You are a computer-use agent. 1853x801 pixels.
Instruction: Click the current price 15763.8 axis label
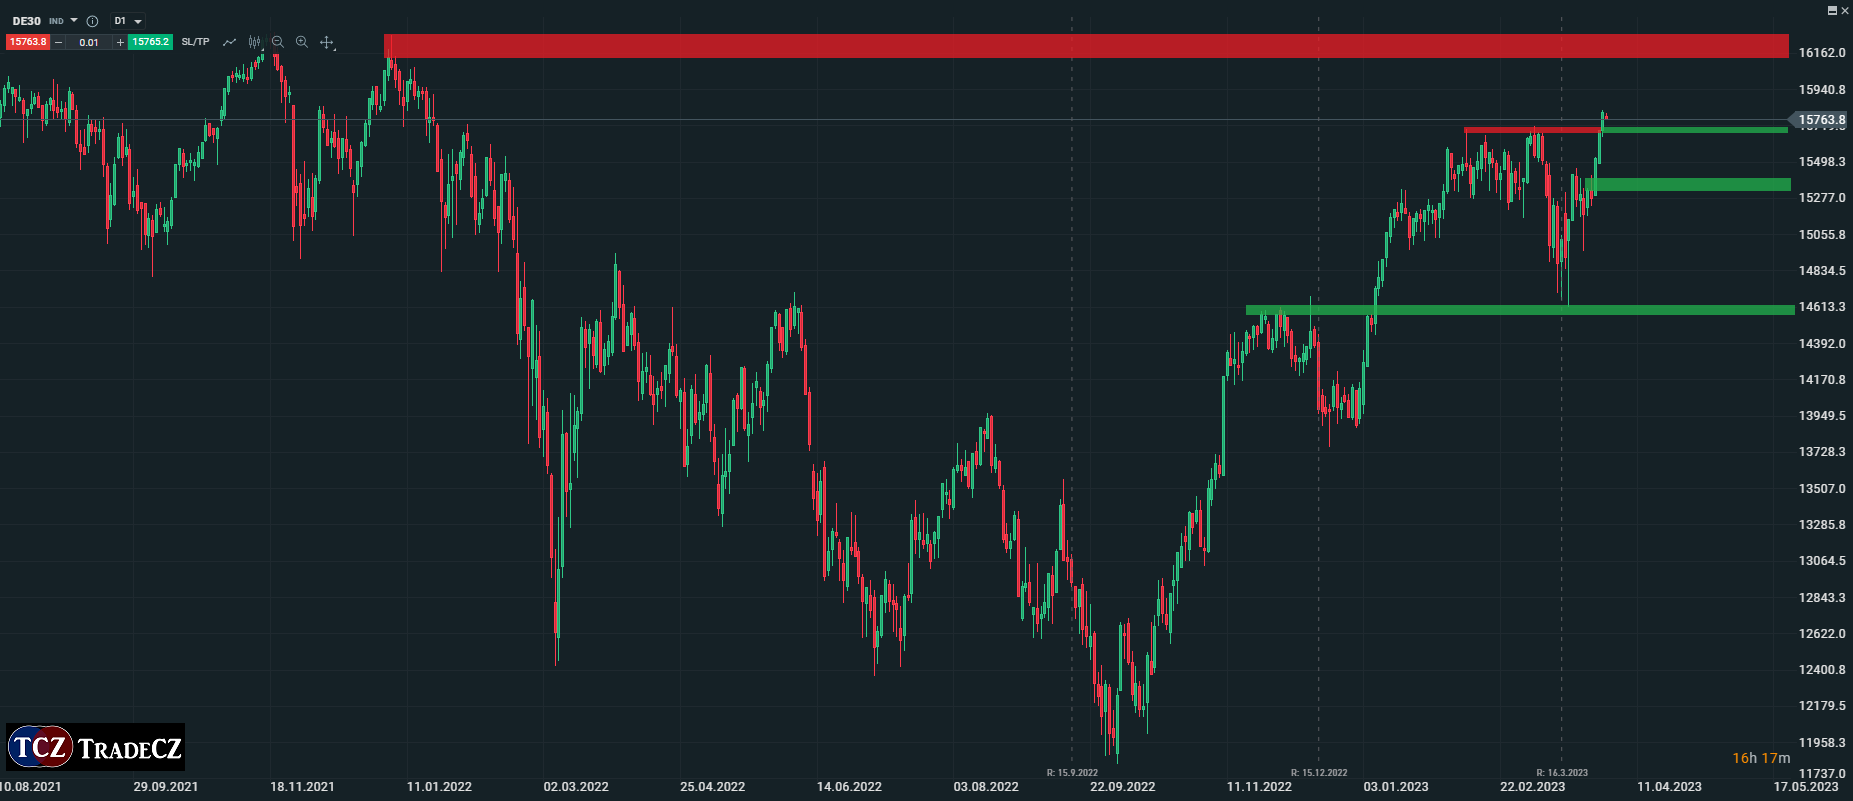point(1821,120)
